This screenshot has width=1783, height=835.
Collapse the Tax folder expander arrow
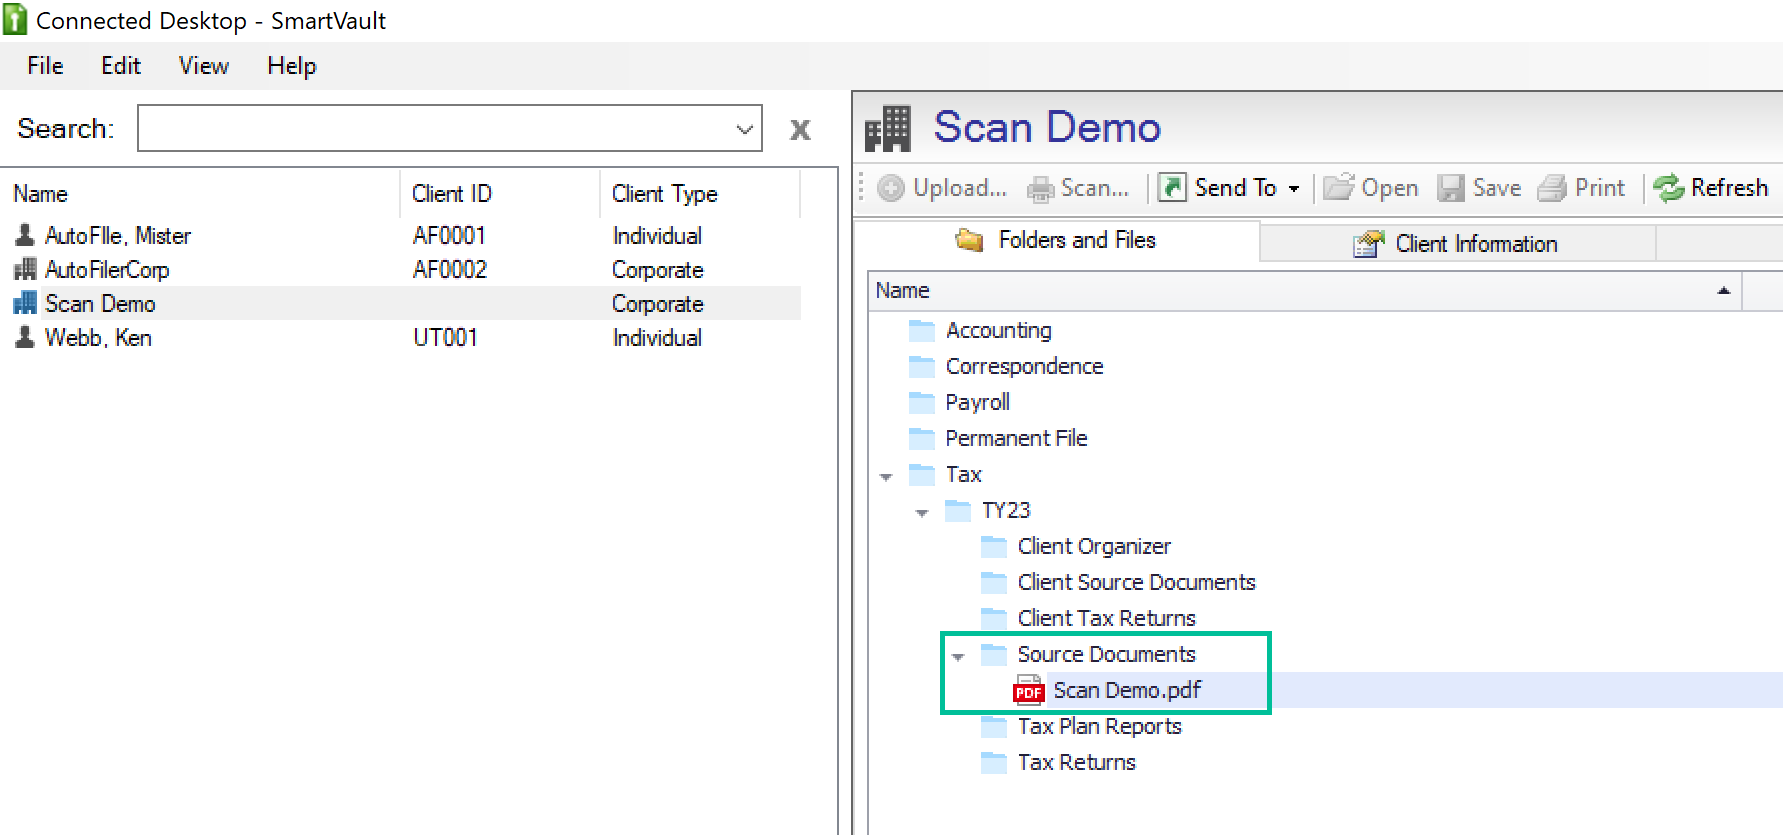point(886,477)
